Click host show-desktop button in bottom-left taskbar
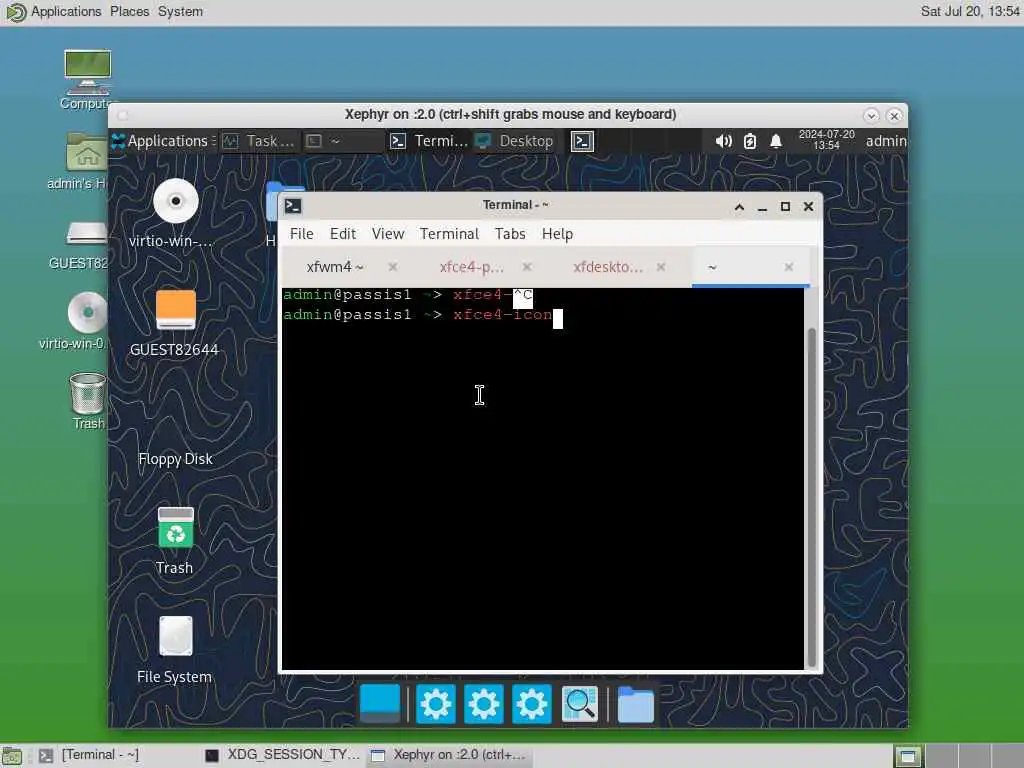This screenshot has width=1024, height=768. point(12,756)
